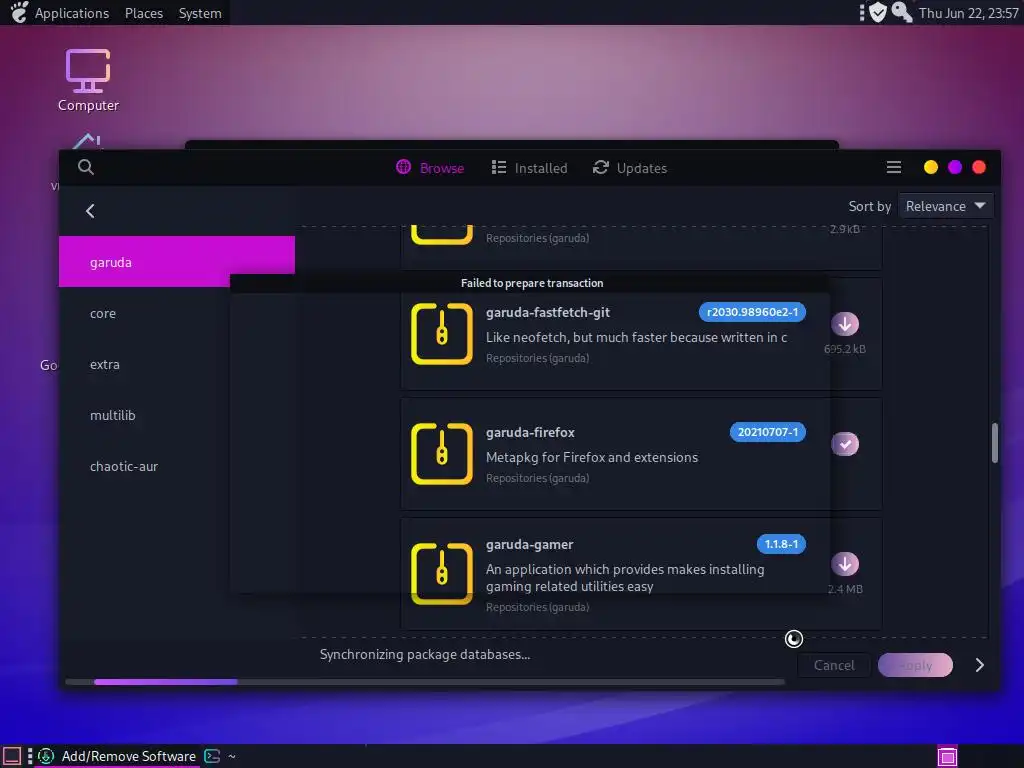
Task: Open the Applications menu in top panel
Action: click(x=72, y=13)
